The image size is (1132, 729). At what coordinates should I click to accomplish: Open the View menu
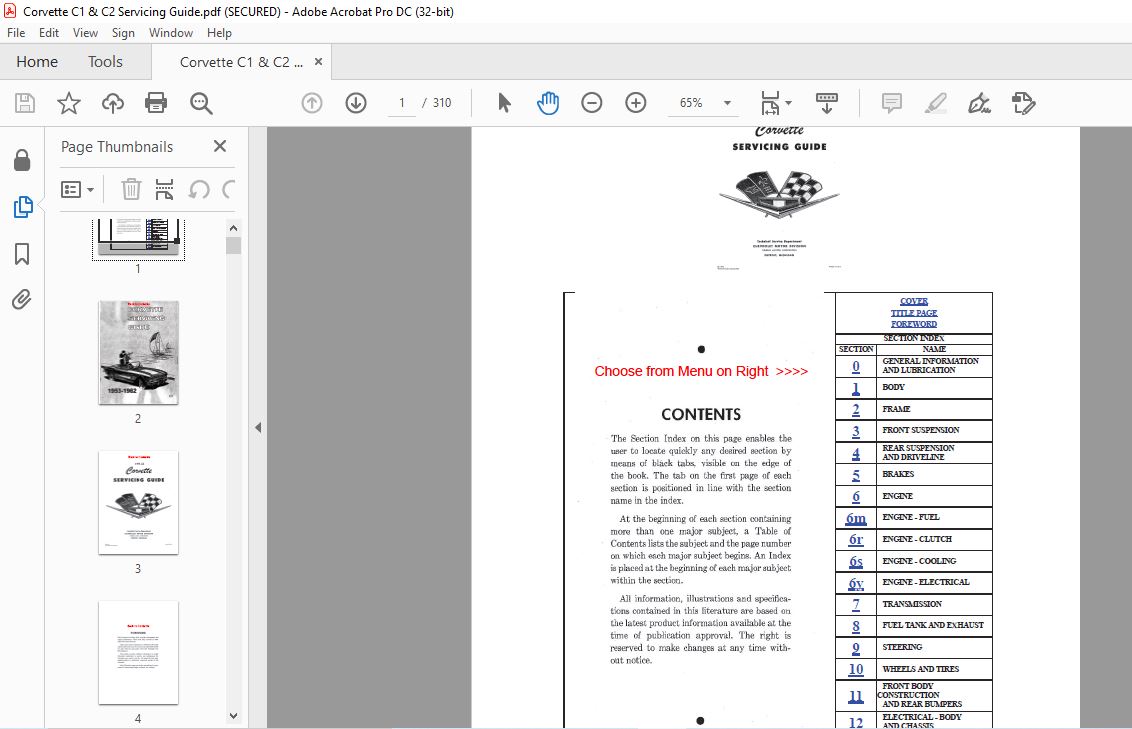[85, 32]
